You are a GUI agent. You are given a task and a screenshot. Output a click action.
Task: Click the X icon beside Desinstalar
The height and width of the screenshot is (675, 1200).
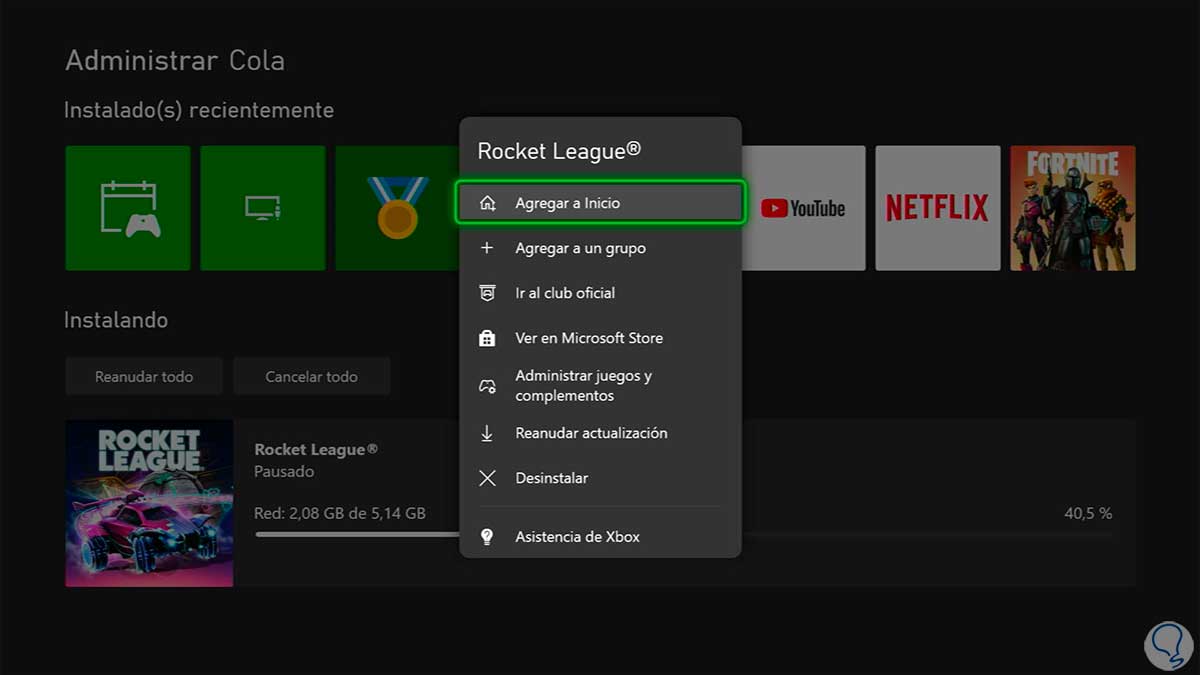487,478
